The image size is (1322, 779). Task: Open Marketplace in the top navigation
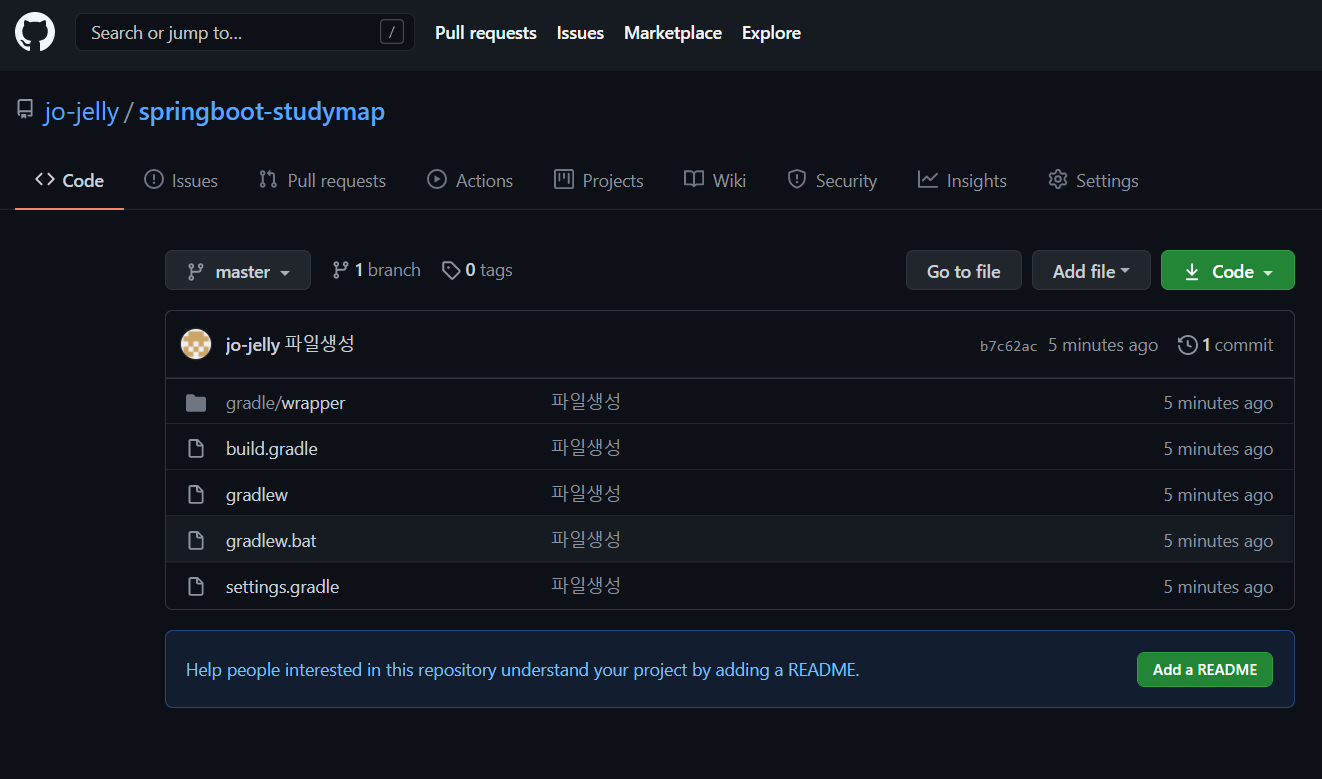pos(673,33)
